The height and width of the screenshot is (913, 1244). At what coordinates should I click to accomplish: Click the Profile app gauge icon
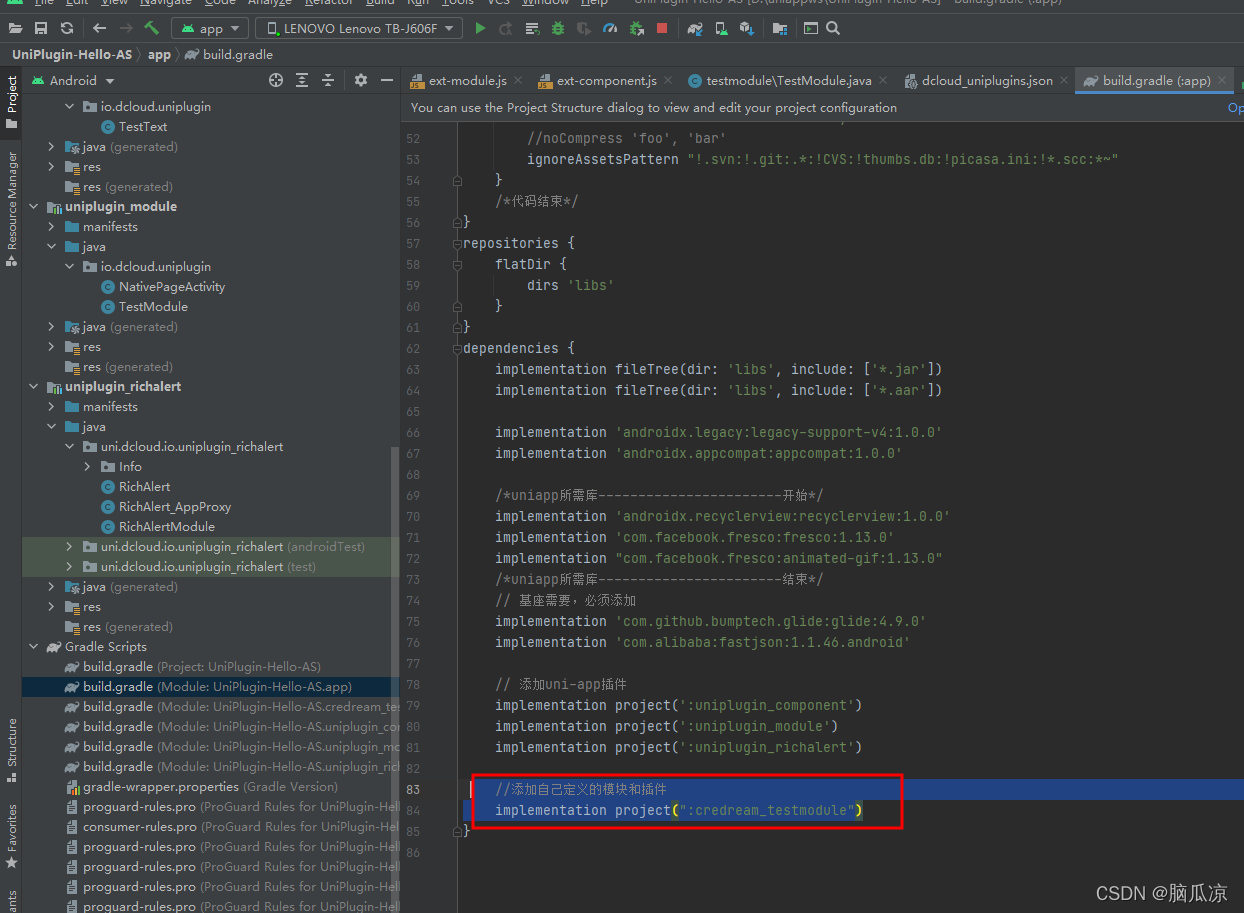click(x=610, y=28)
